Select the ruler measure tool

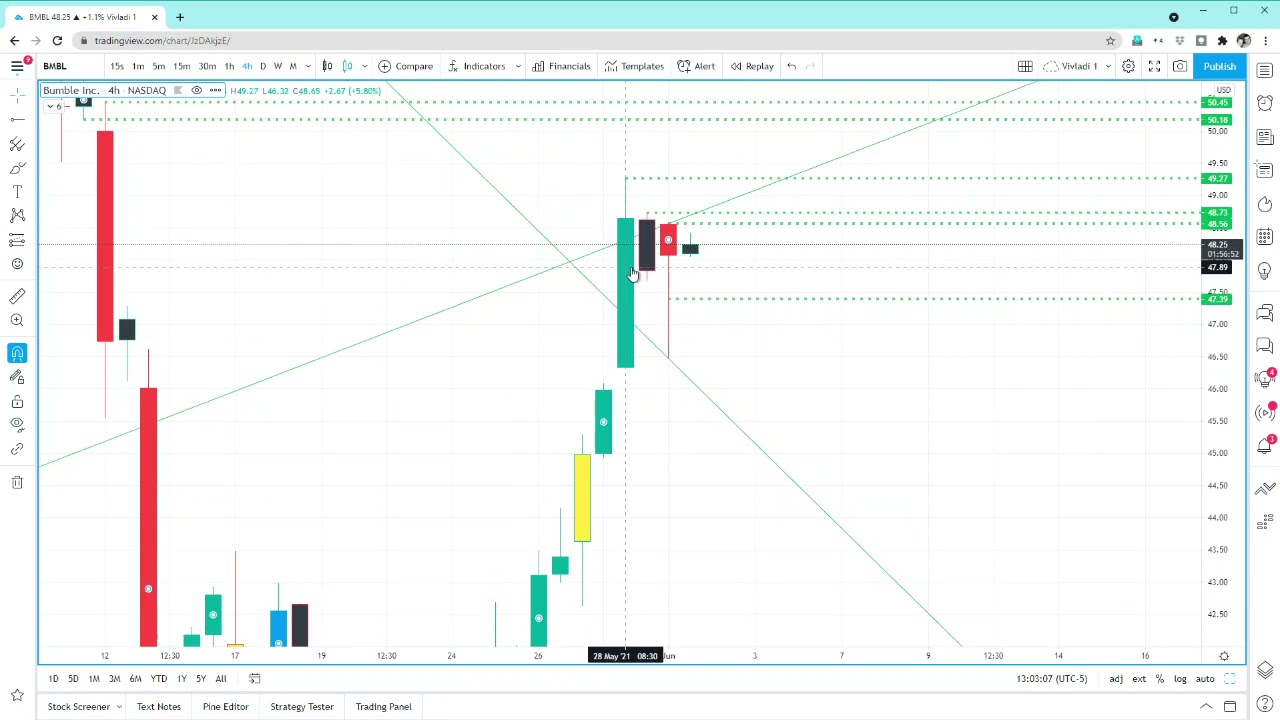tap(17, 296)
